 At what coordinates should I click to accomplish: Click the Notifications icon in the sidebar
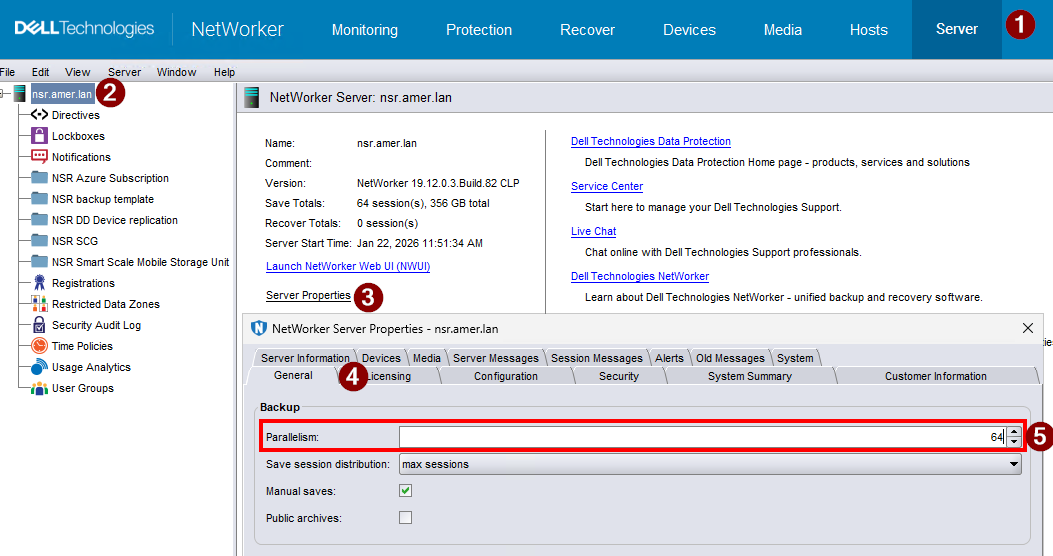[39, 157]
